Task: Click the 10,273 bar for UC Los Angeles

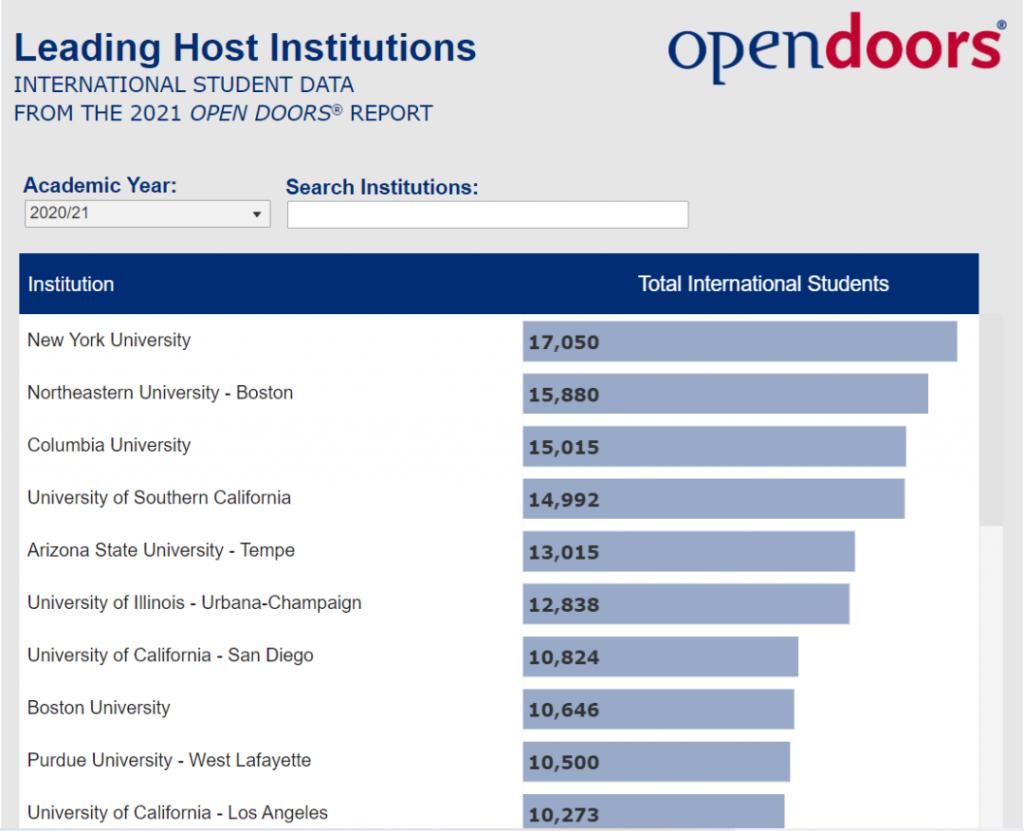Action: (654, 812)
